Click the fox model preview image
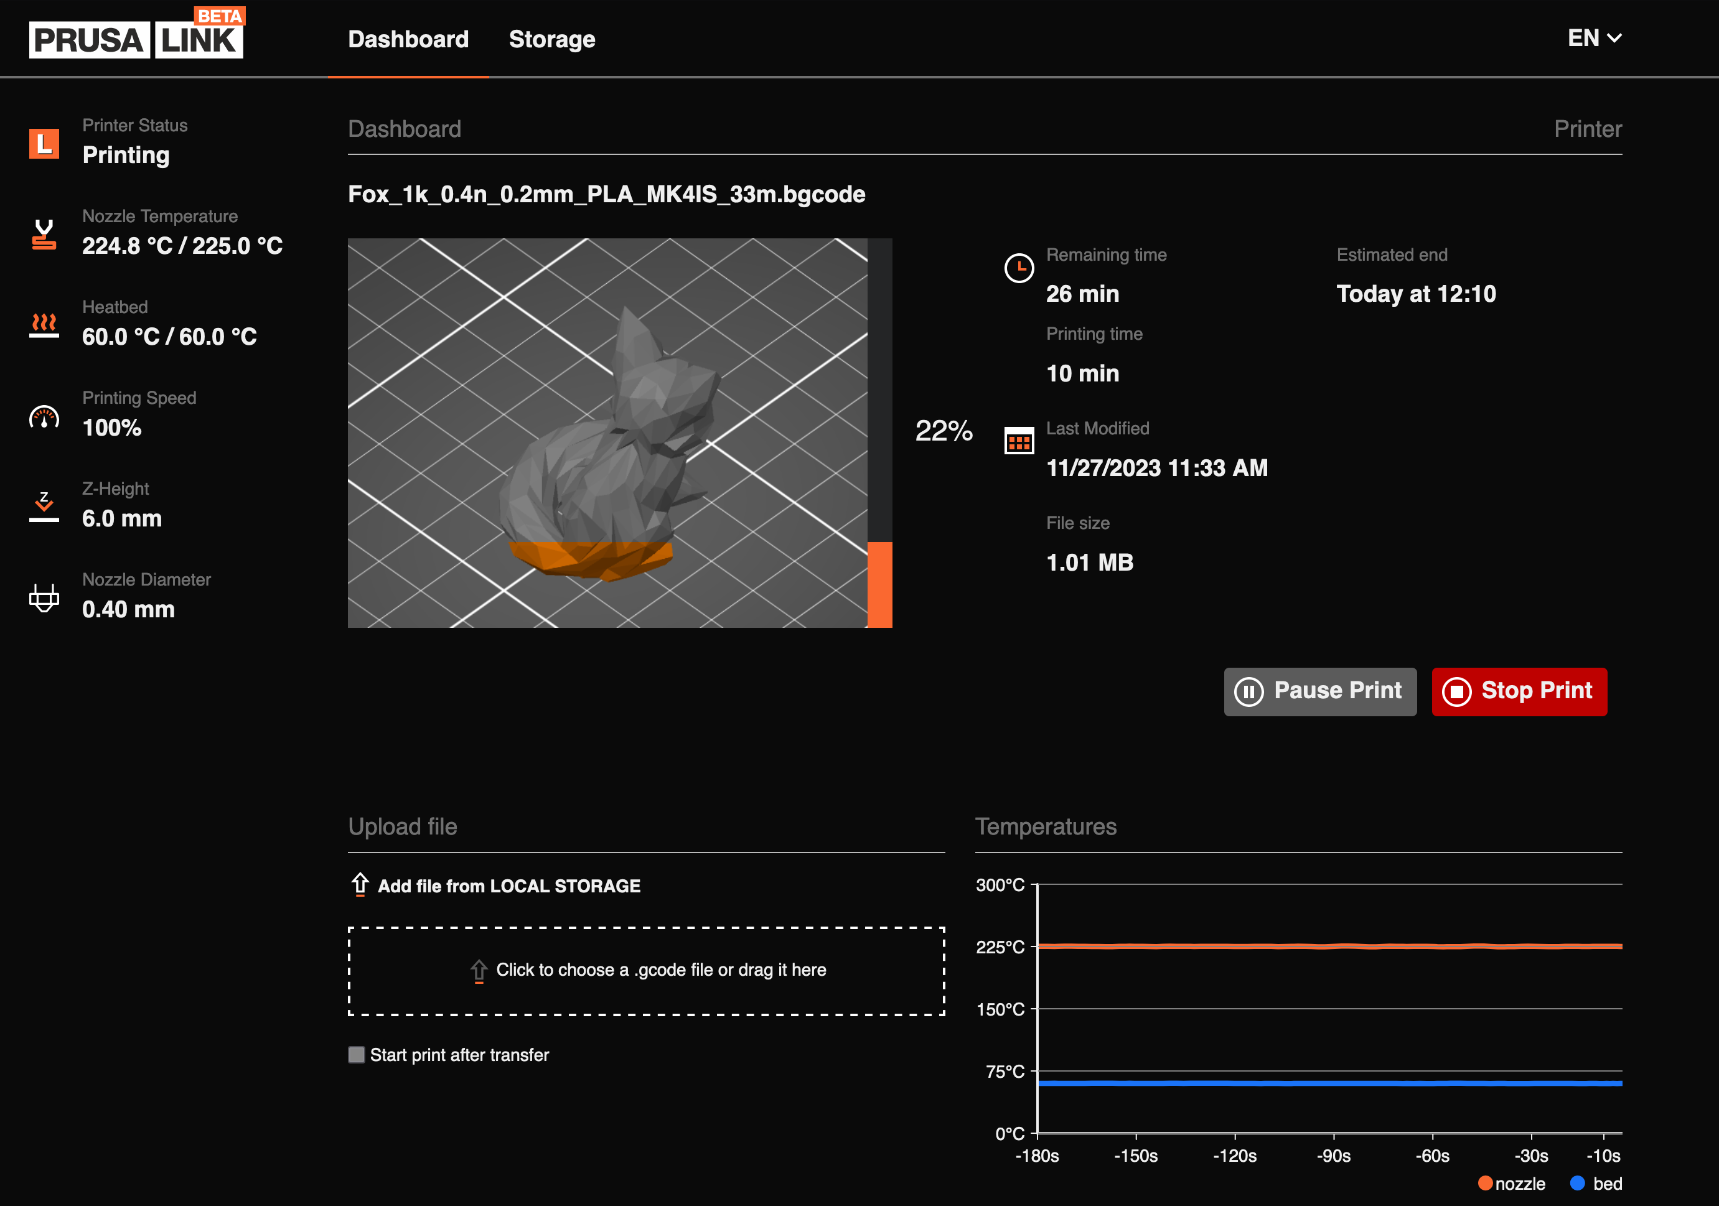 pos(607,433)
